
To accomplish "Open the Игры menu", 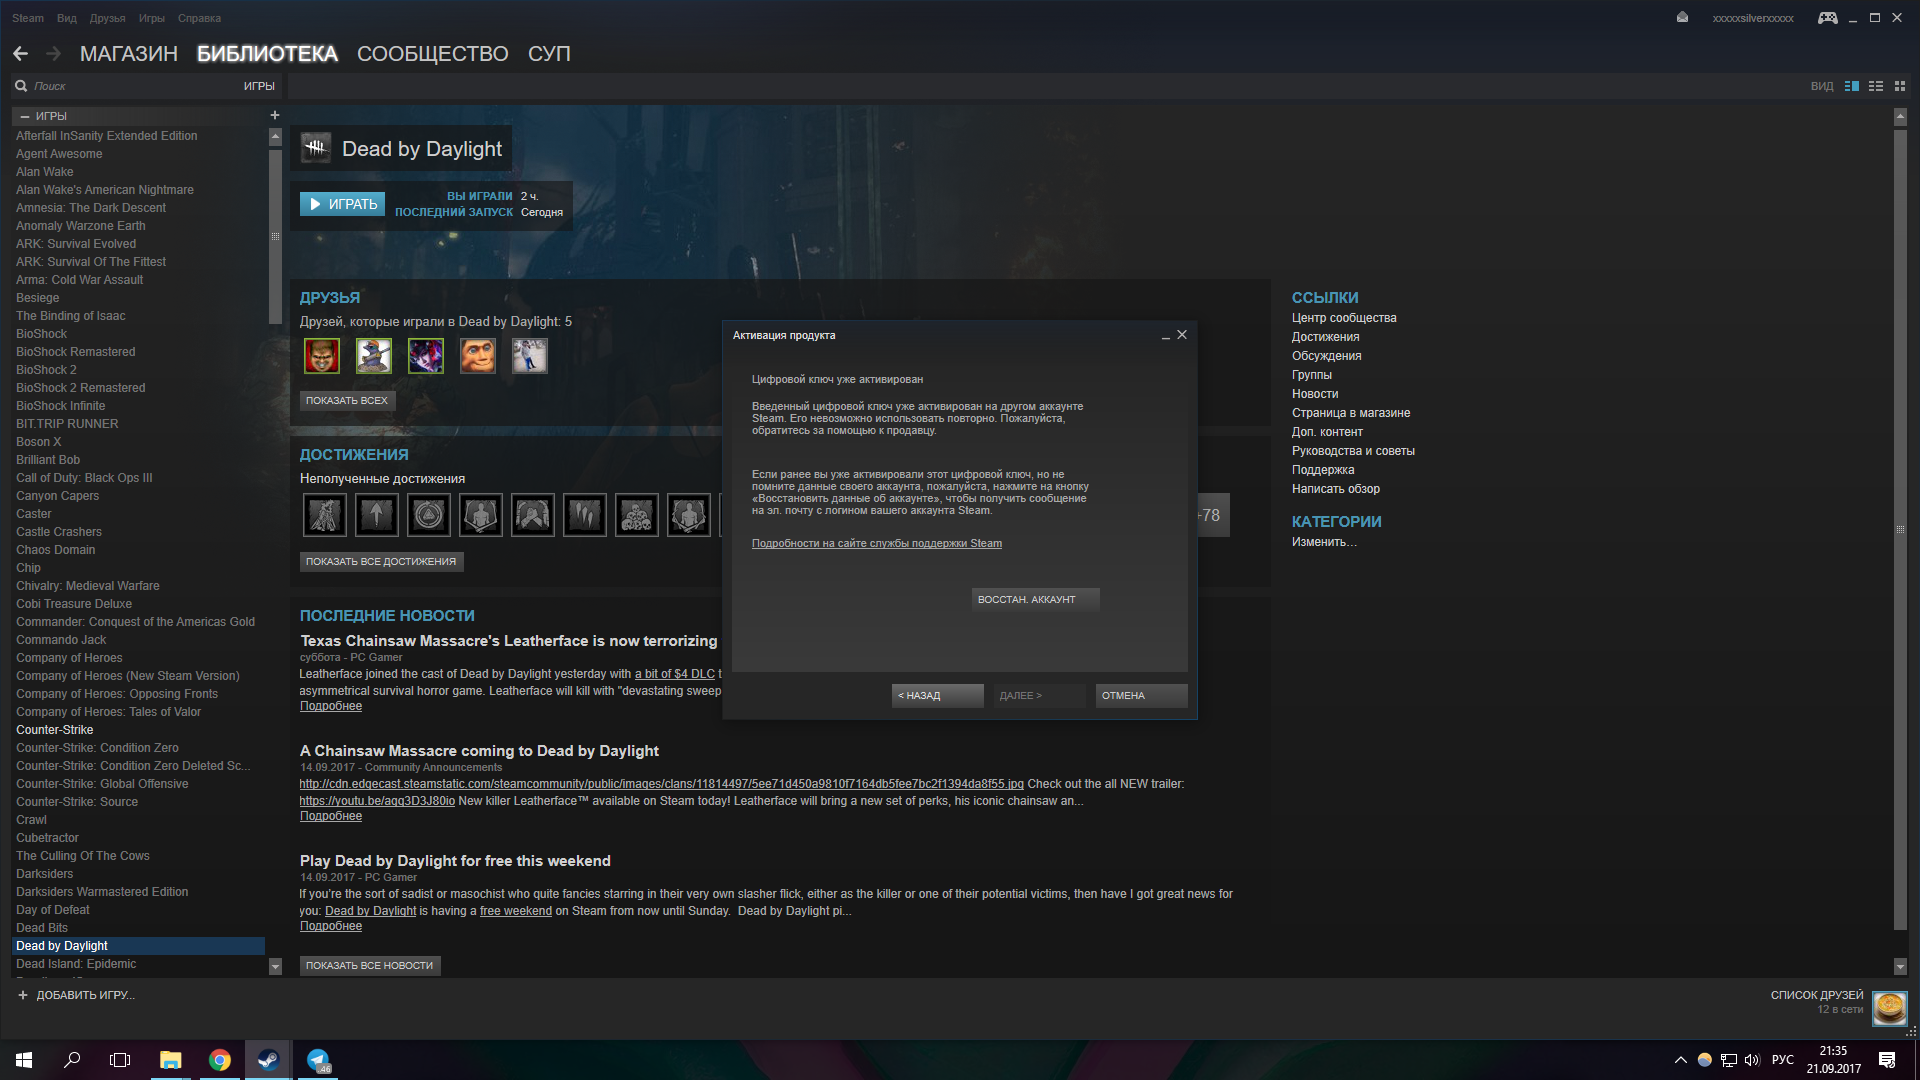I will coord(152,18).
